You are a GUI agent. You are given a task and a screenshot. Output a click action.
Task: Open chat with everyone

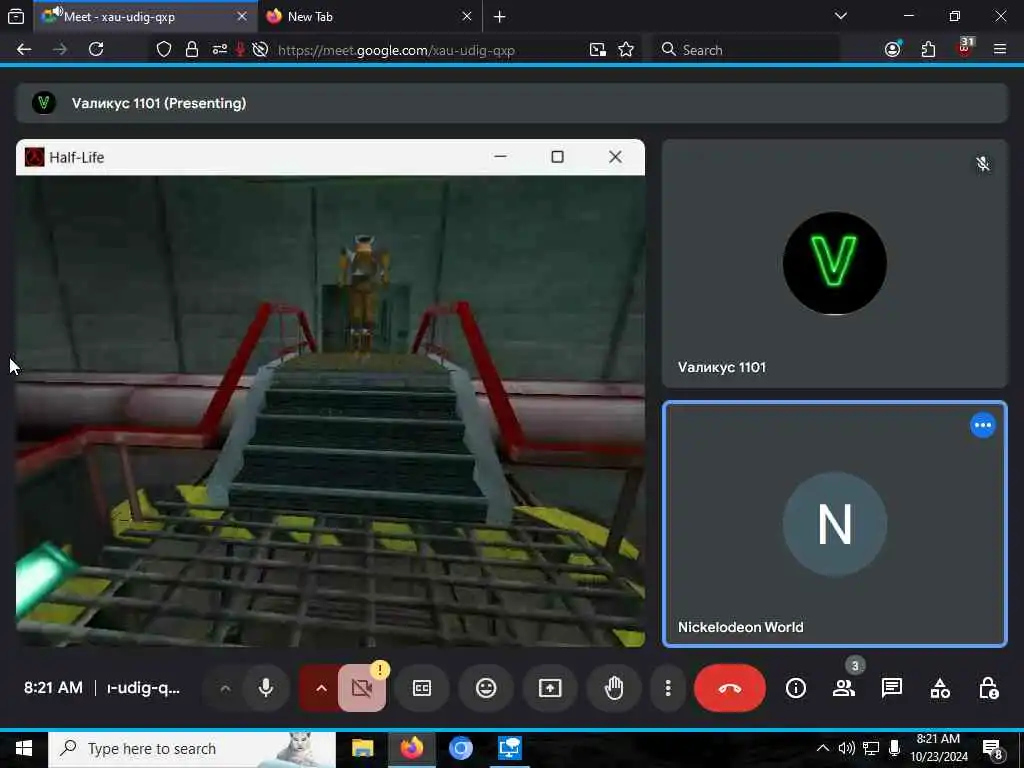coord(891,688)
